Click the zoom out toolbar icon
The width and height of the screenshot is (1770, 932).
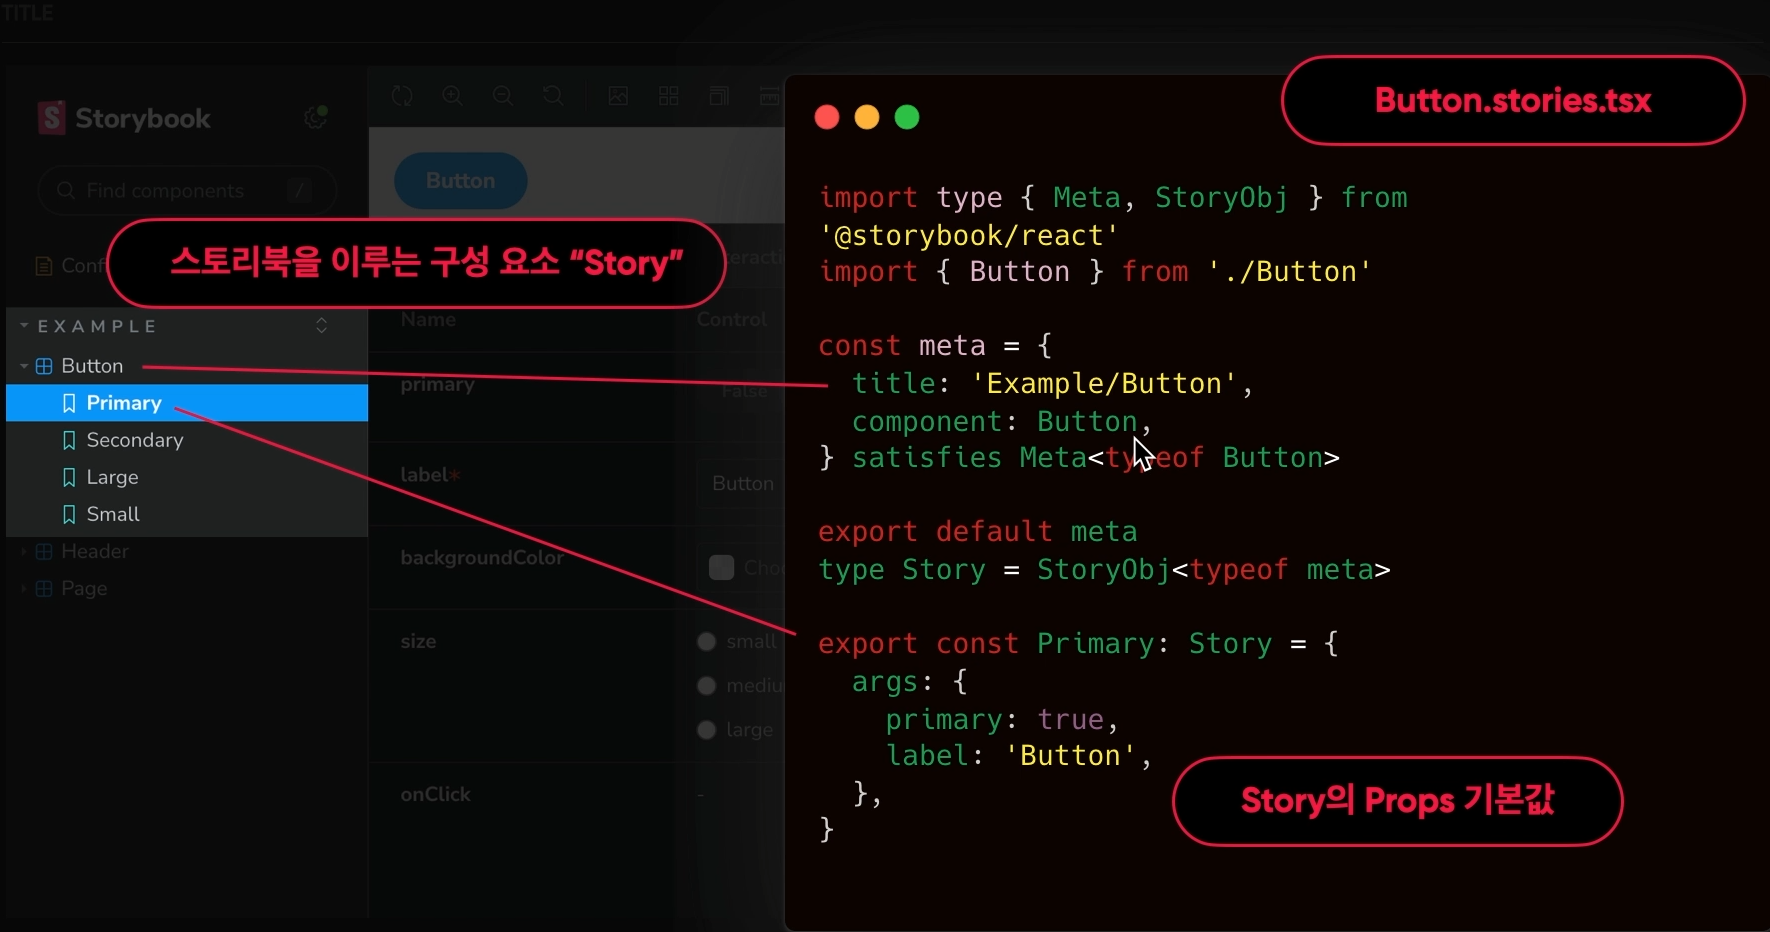tap(503, 96)
